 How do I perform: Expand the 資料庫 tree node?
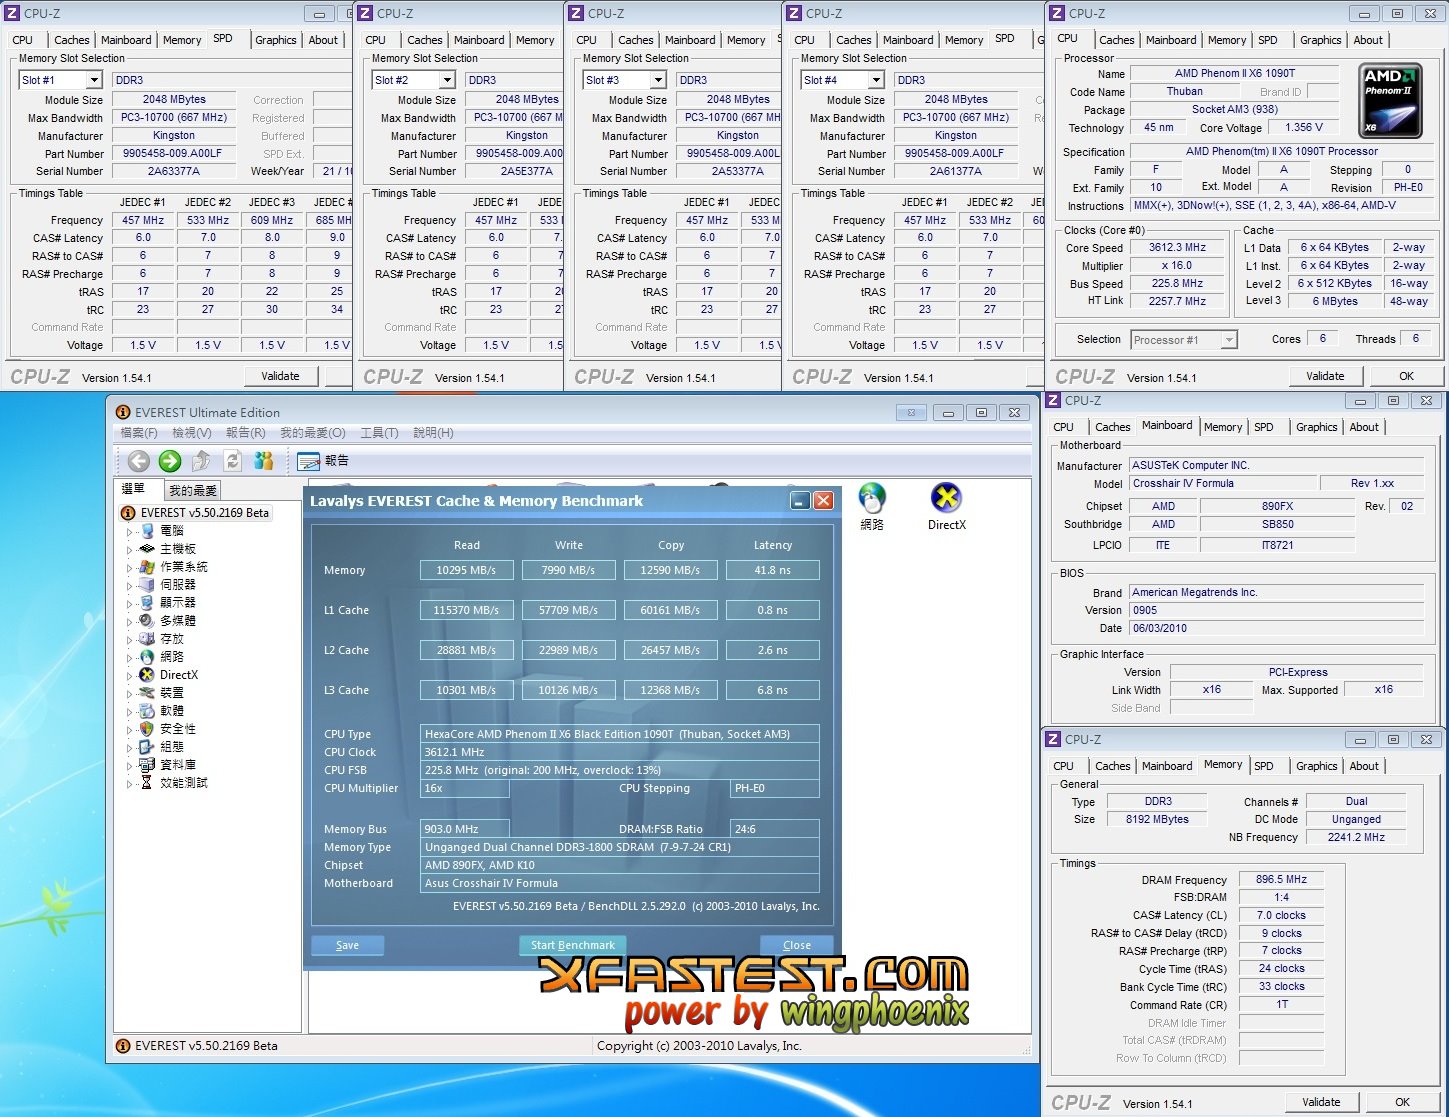129,765
